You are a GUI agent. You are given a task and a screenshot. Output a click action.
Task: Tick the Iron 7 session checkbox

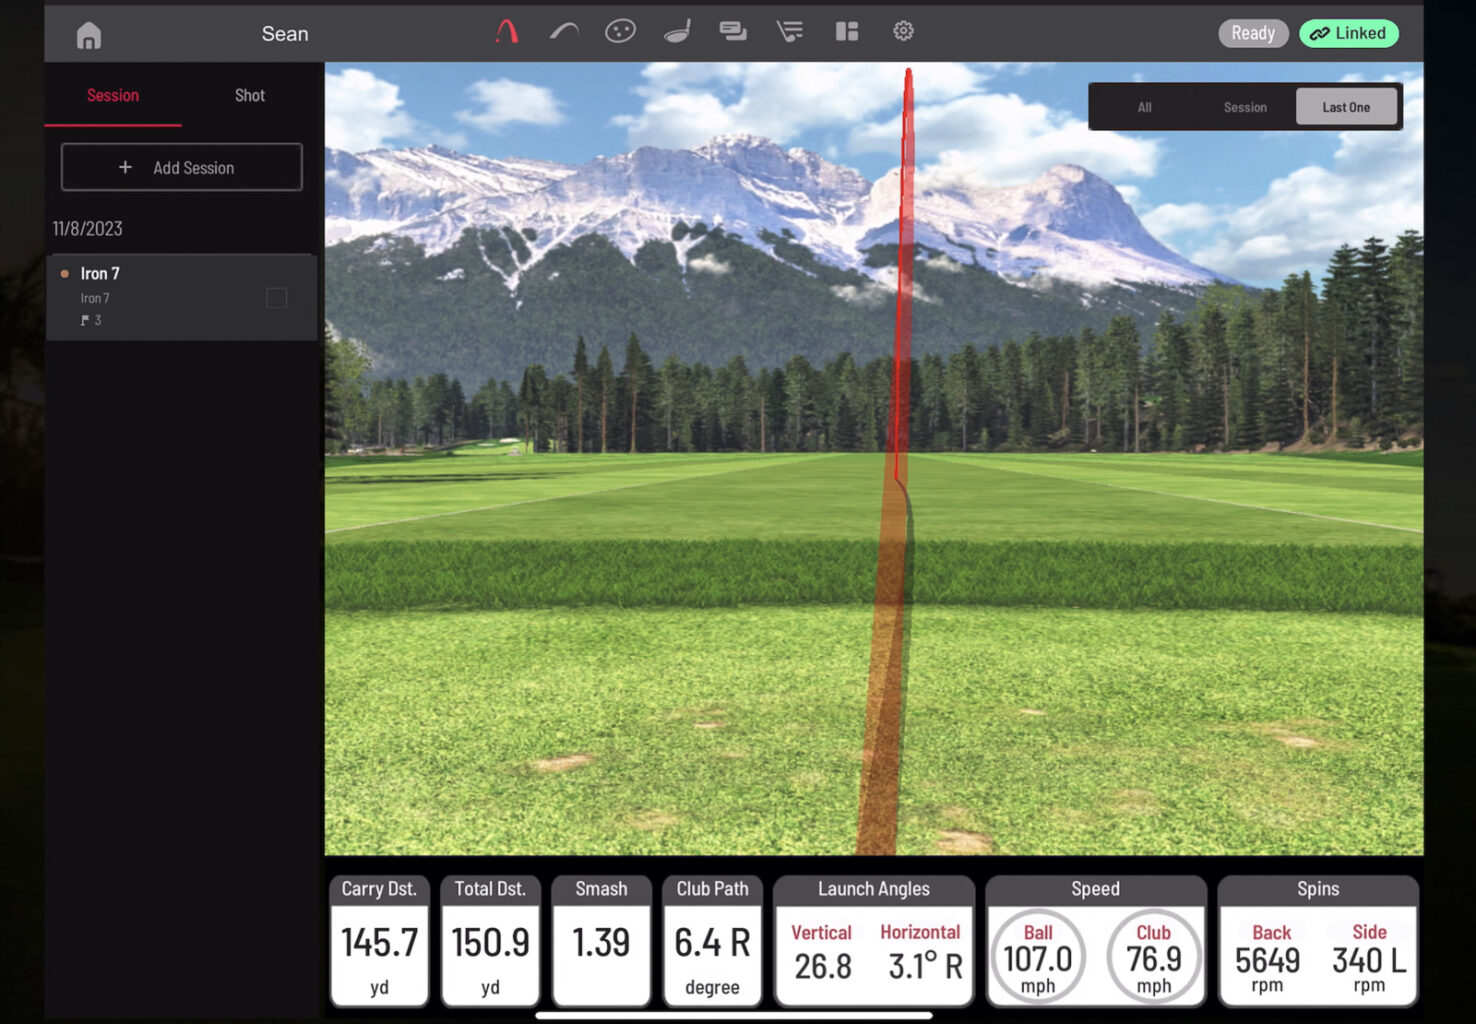coord(277,298)
